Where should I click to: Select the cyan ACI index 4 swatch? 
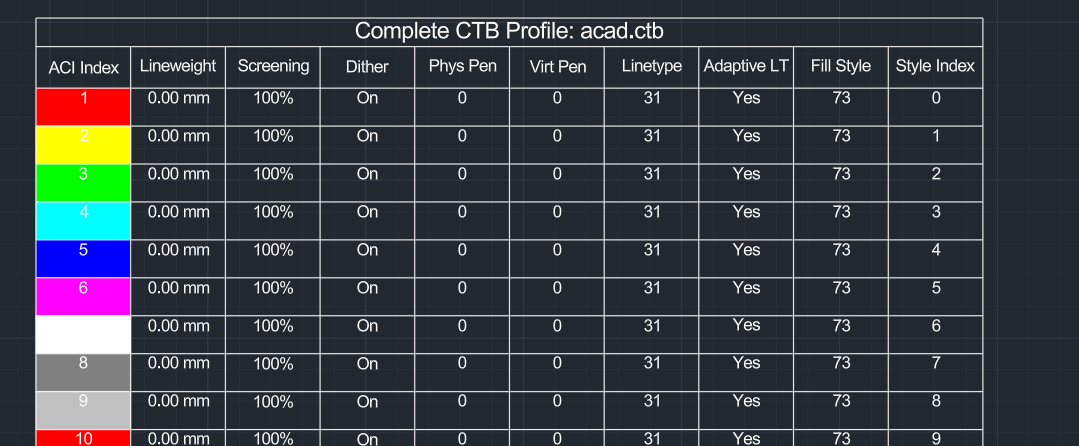[x=83, y=220]
